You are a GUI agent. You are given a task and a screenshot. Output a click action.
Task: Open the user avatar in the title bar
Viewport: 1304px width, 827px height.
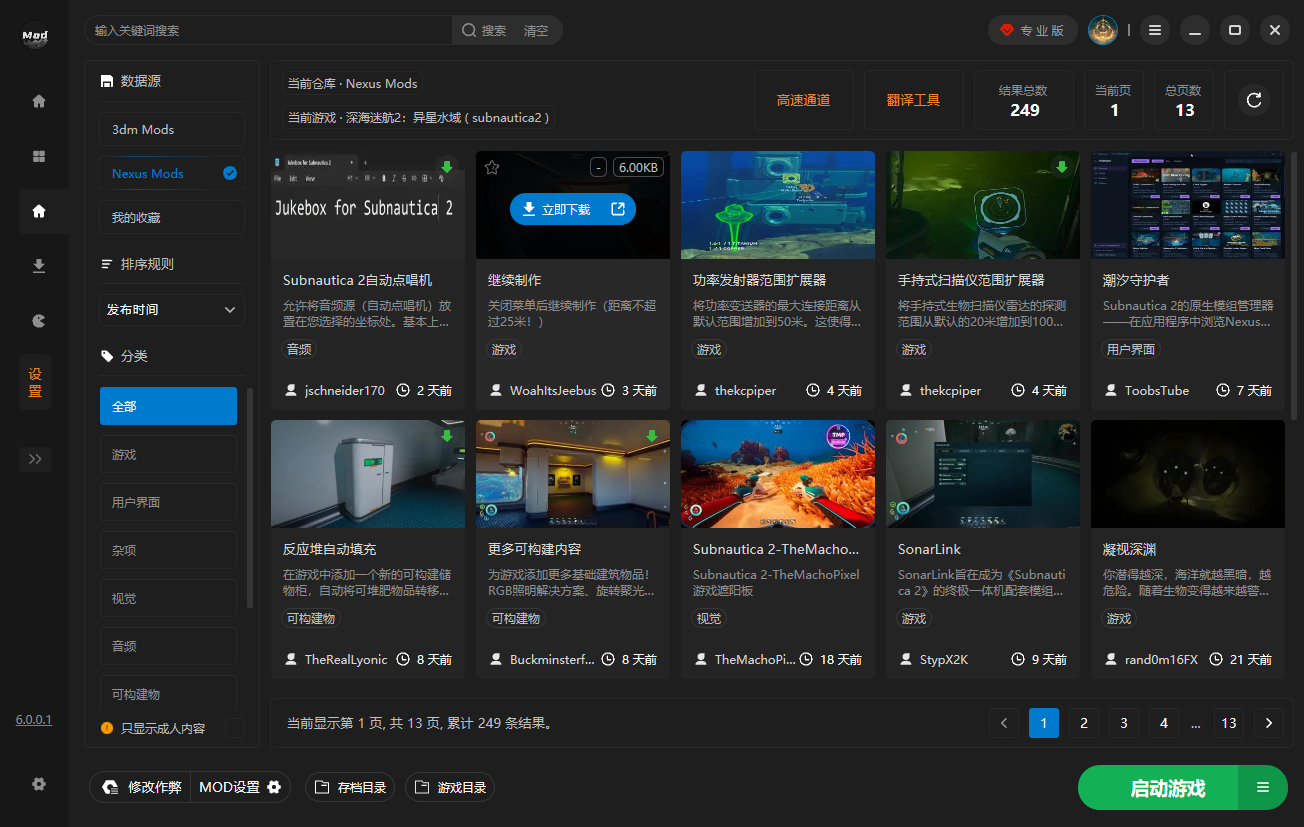(x=1103, y=30)
